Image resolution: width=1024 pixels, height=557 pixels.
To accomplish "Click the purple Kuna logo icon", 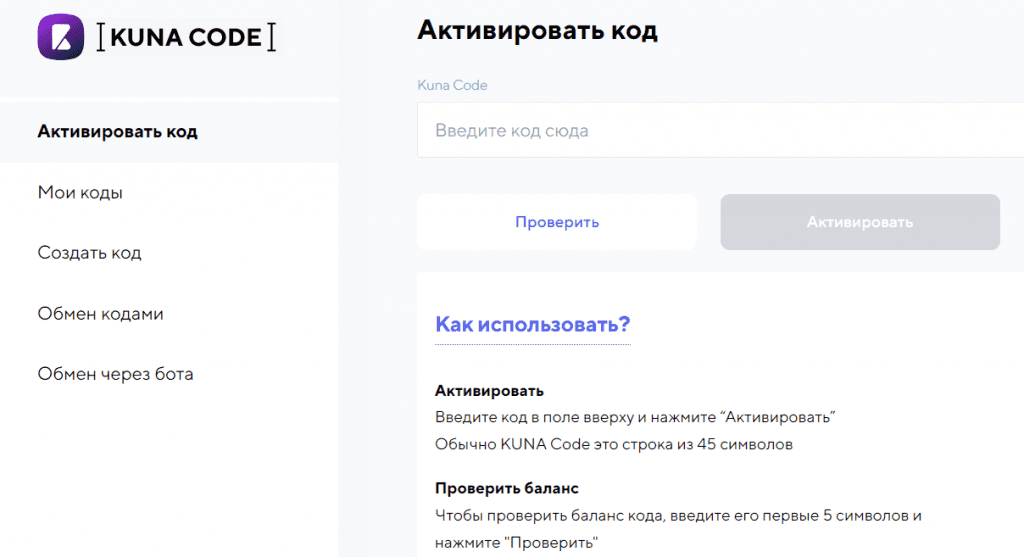I will click(61, 37).
